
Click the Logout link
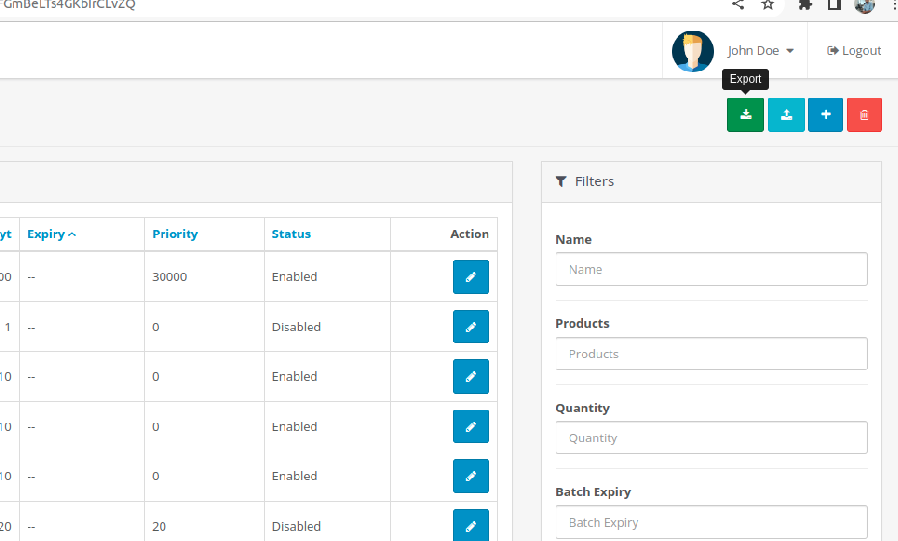tap(854, 51)
